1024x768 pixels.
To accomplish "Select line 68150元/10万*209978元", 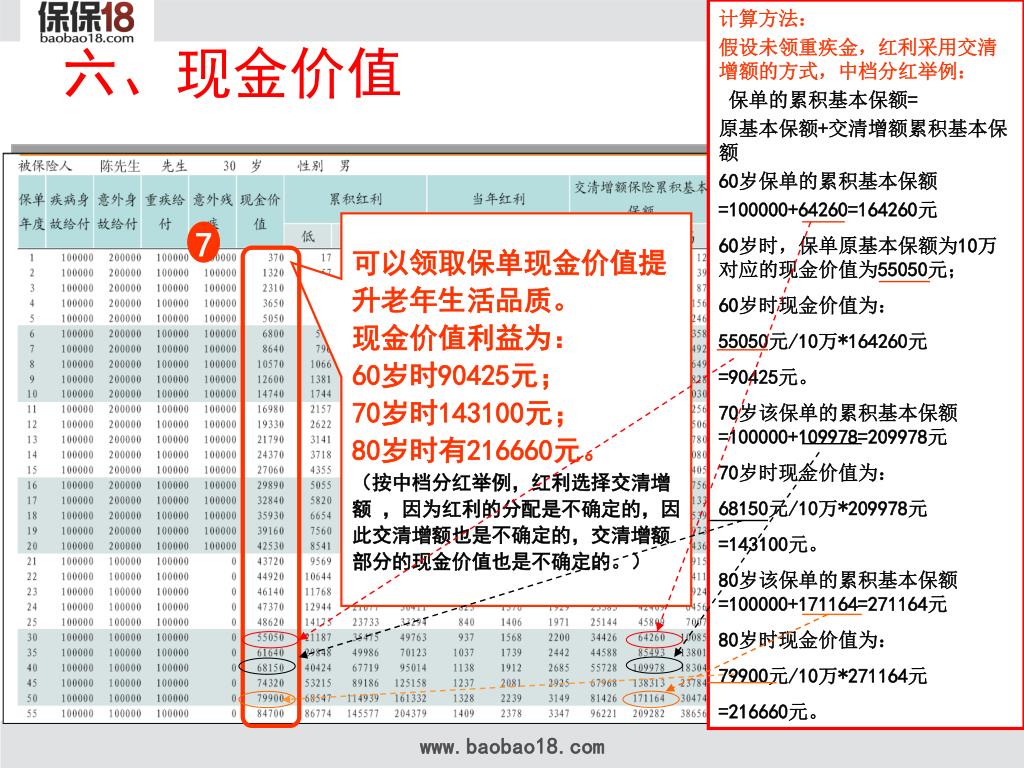I will (823, 508).
